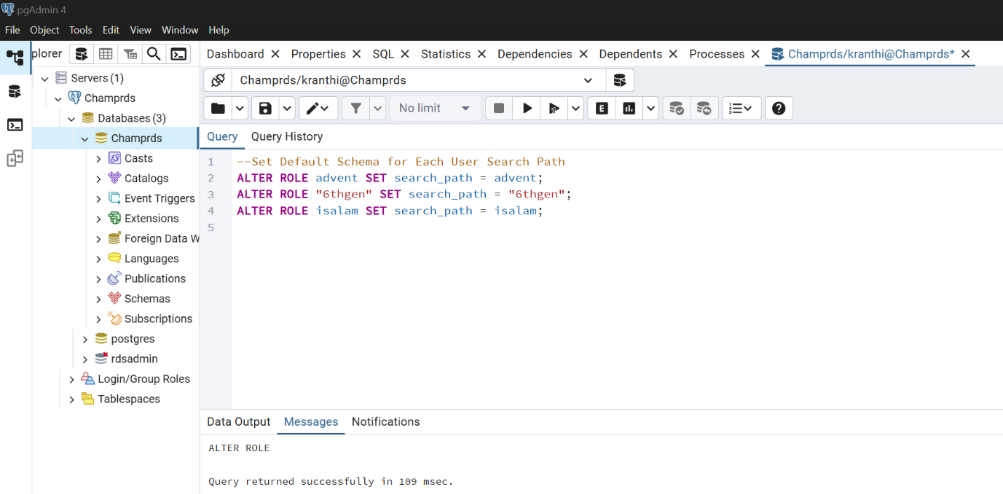Open the Execute options dropdown arrow
This screenshot has height=494, width=1003.
pos(576,108)
